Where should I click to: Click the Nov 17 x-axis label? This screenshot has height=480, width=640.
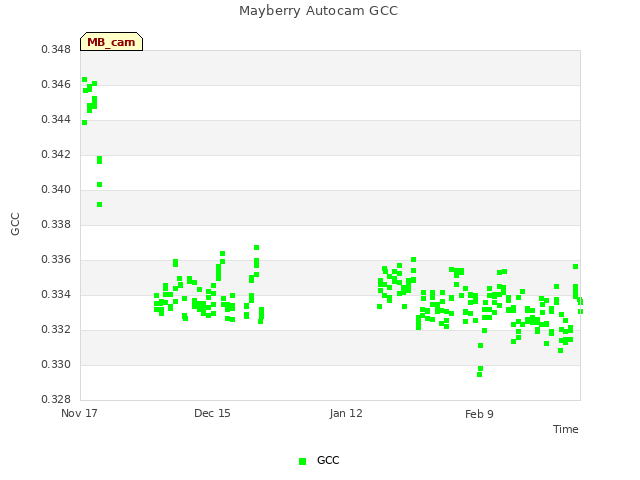pyautogui.click(x=79, y=413)
